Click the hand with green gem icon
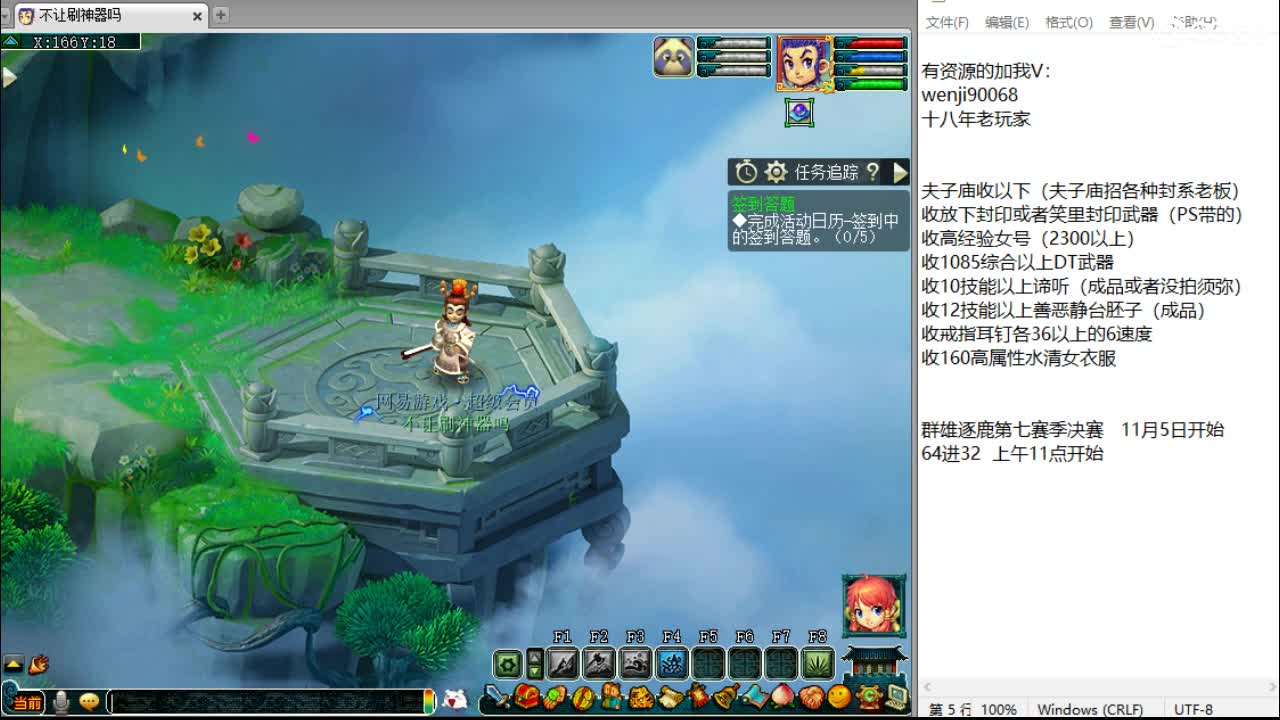Viewport: 1280px width, 720px height. pos(554,696)
